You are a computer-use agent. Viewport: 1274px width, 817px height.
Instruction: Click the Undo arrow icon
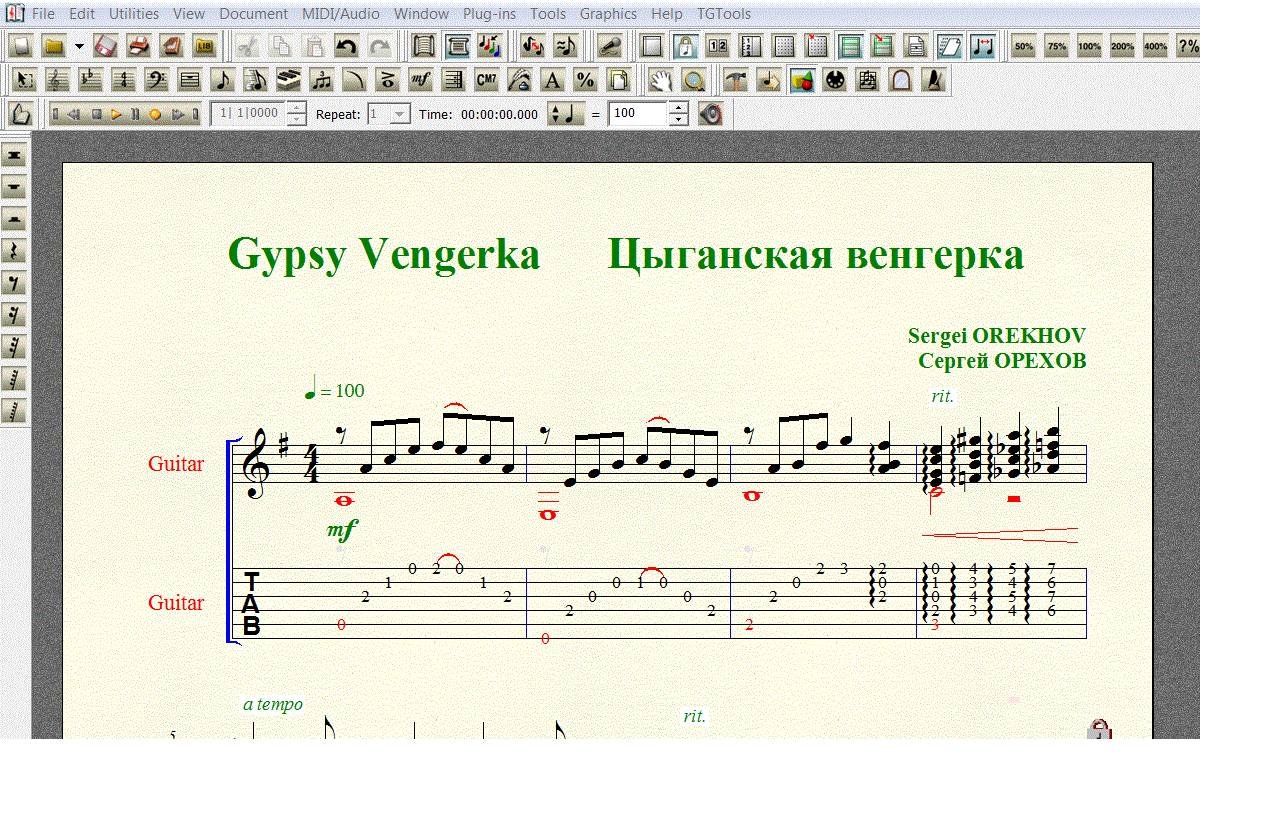click(x=347, y=46)
